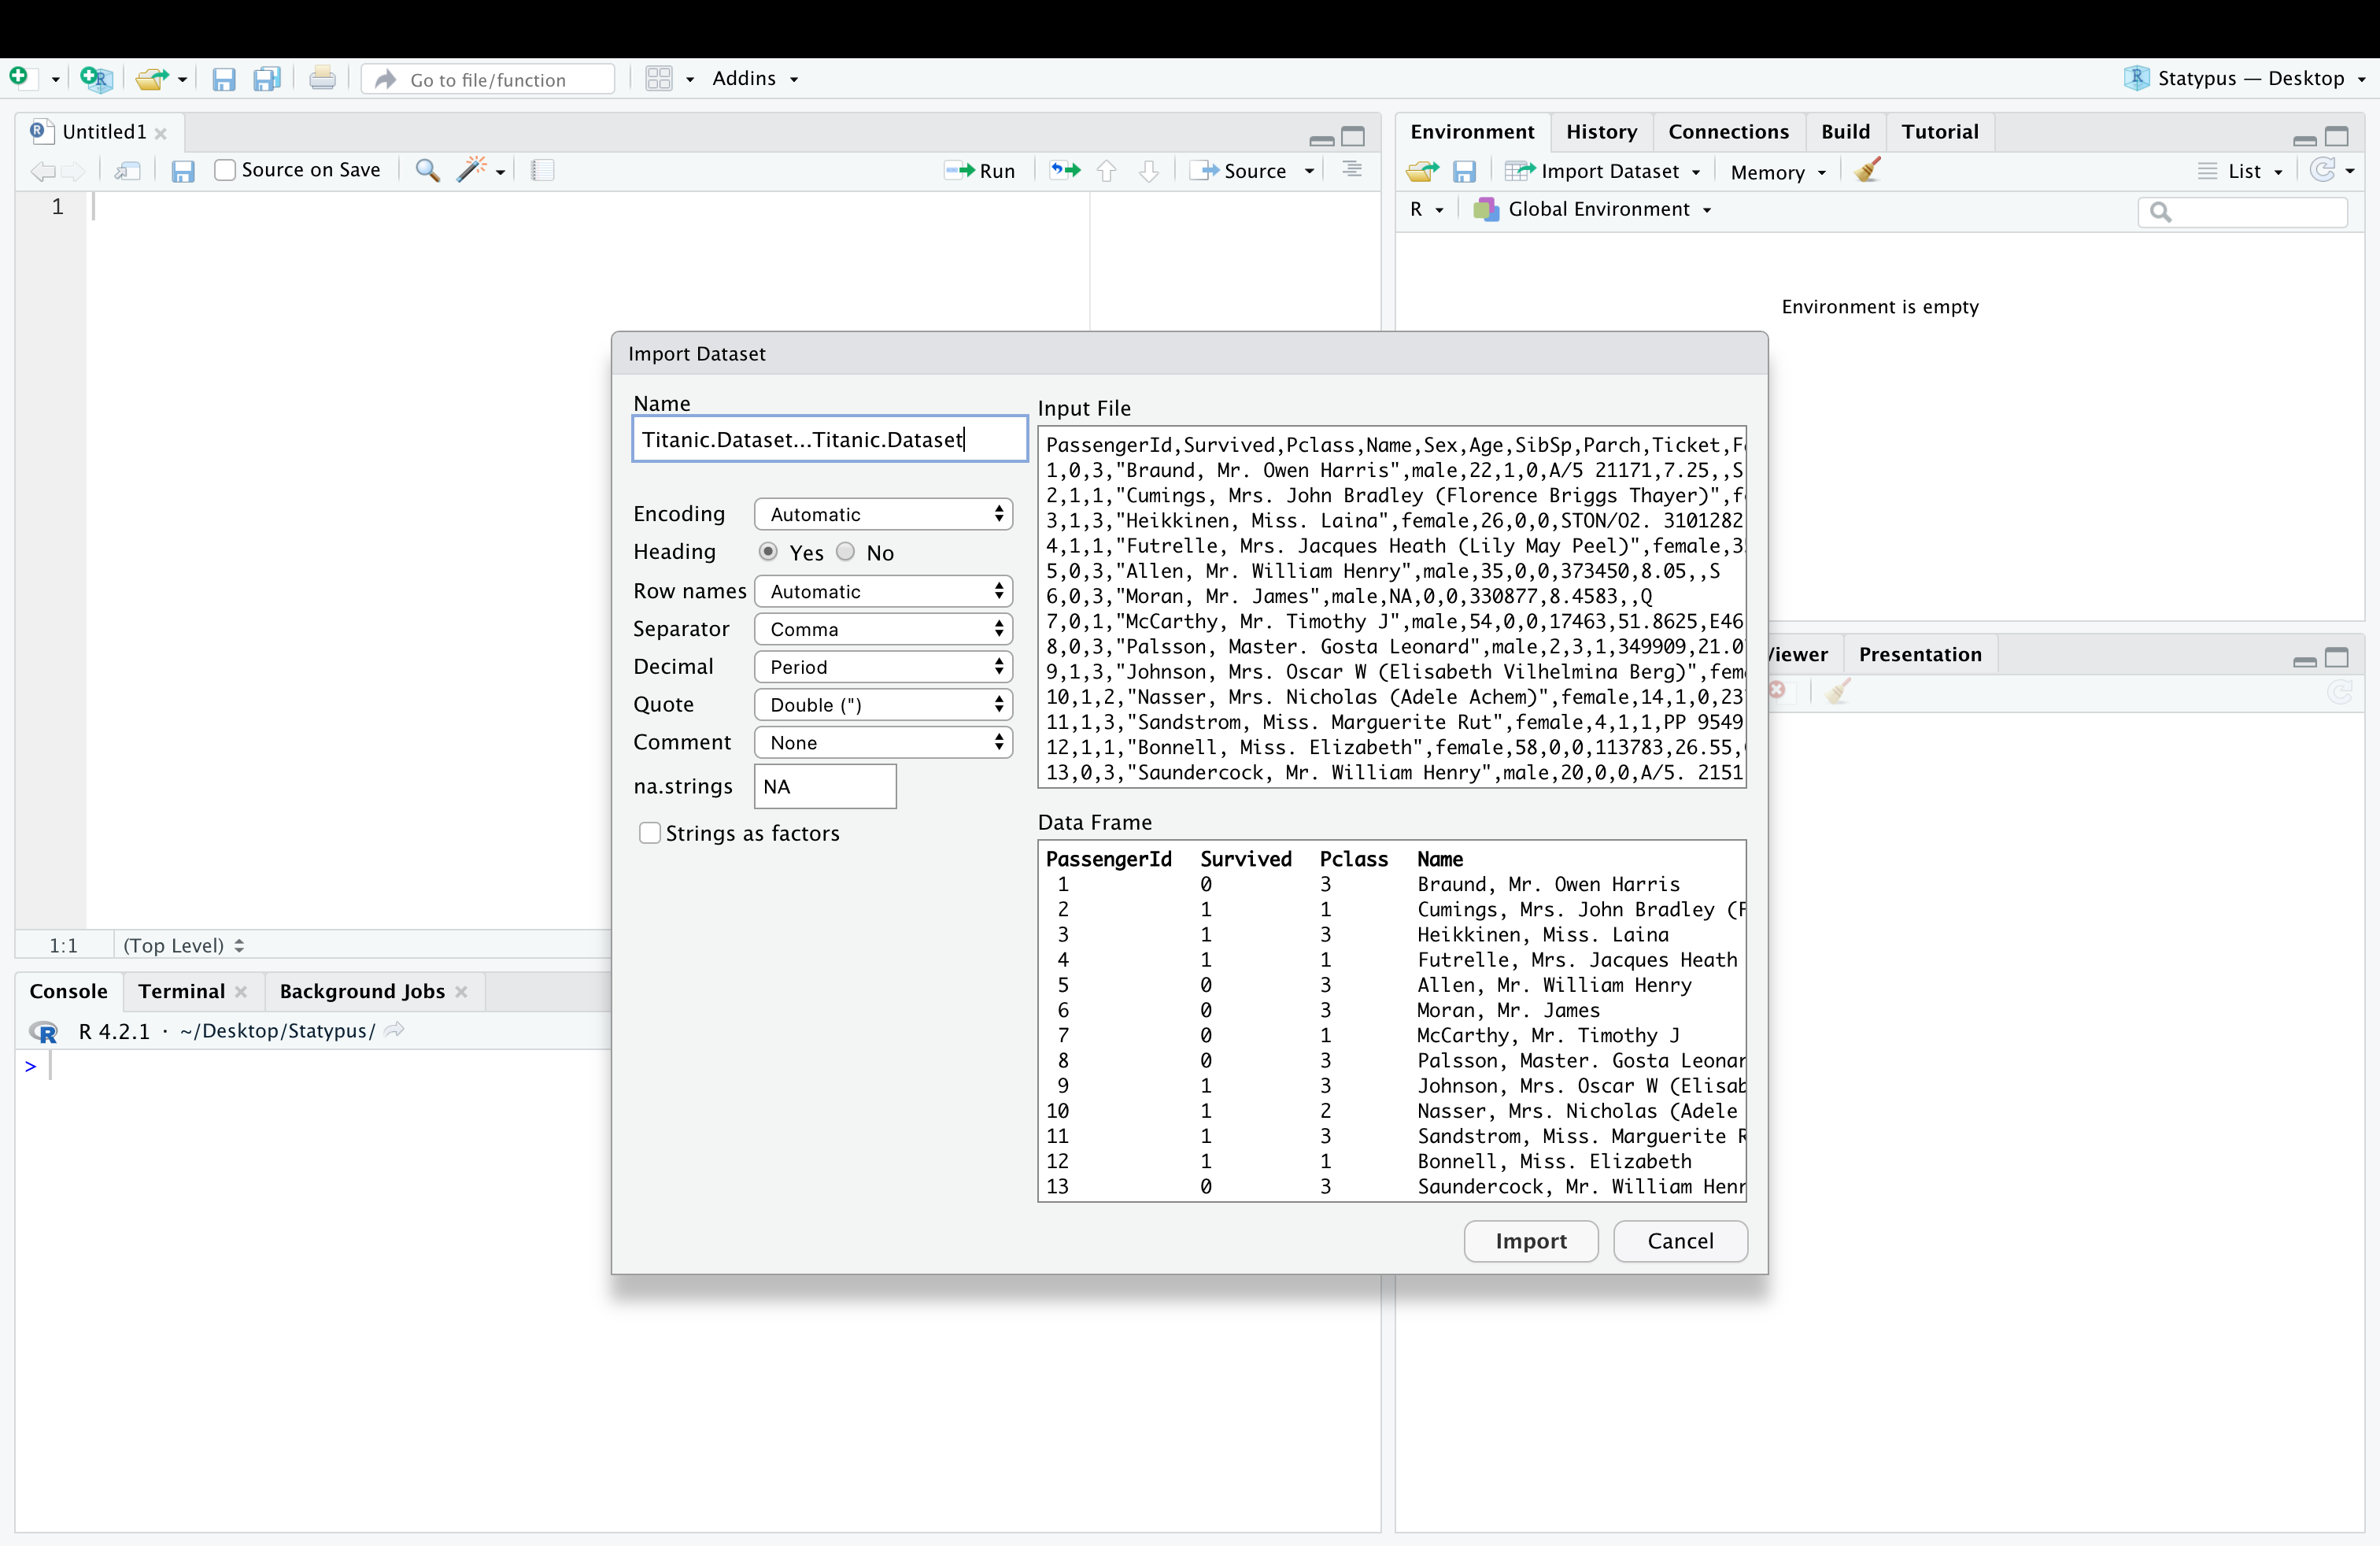Click the Run button in the editor
Image resolution: width=2380 pixels, height=1546 pixels.
pyautogui.click(x=980, y=171)
